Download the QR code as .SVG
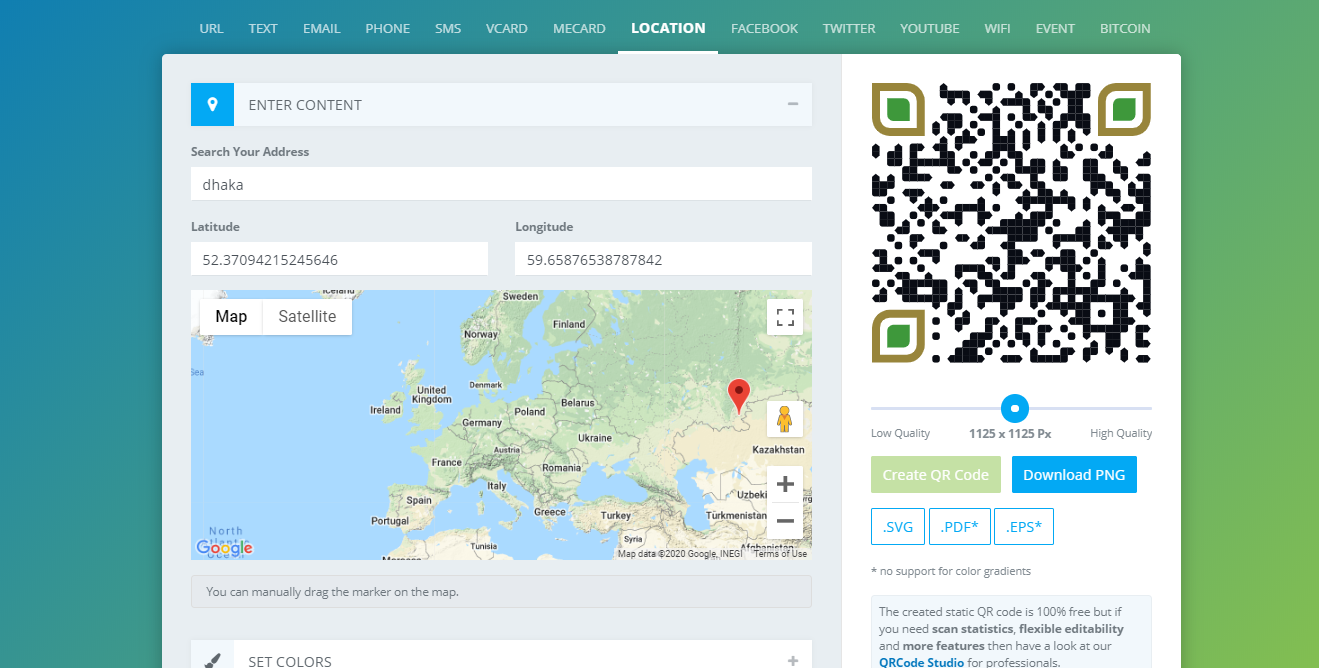1319x668 pixels. point(898,527)
